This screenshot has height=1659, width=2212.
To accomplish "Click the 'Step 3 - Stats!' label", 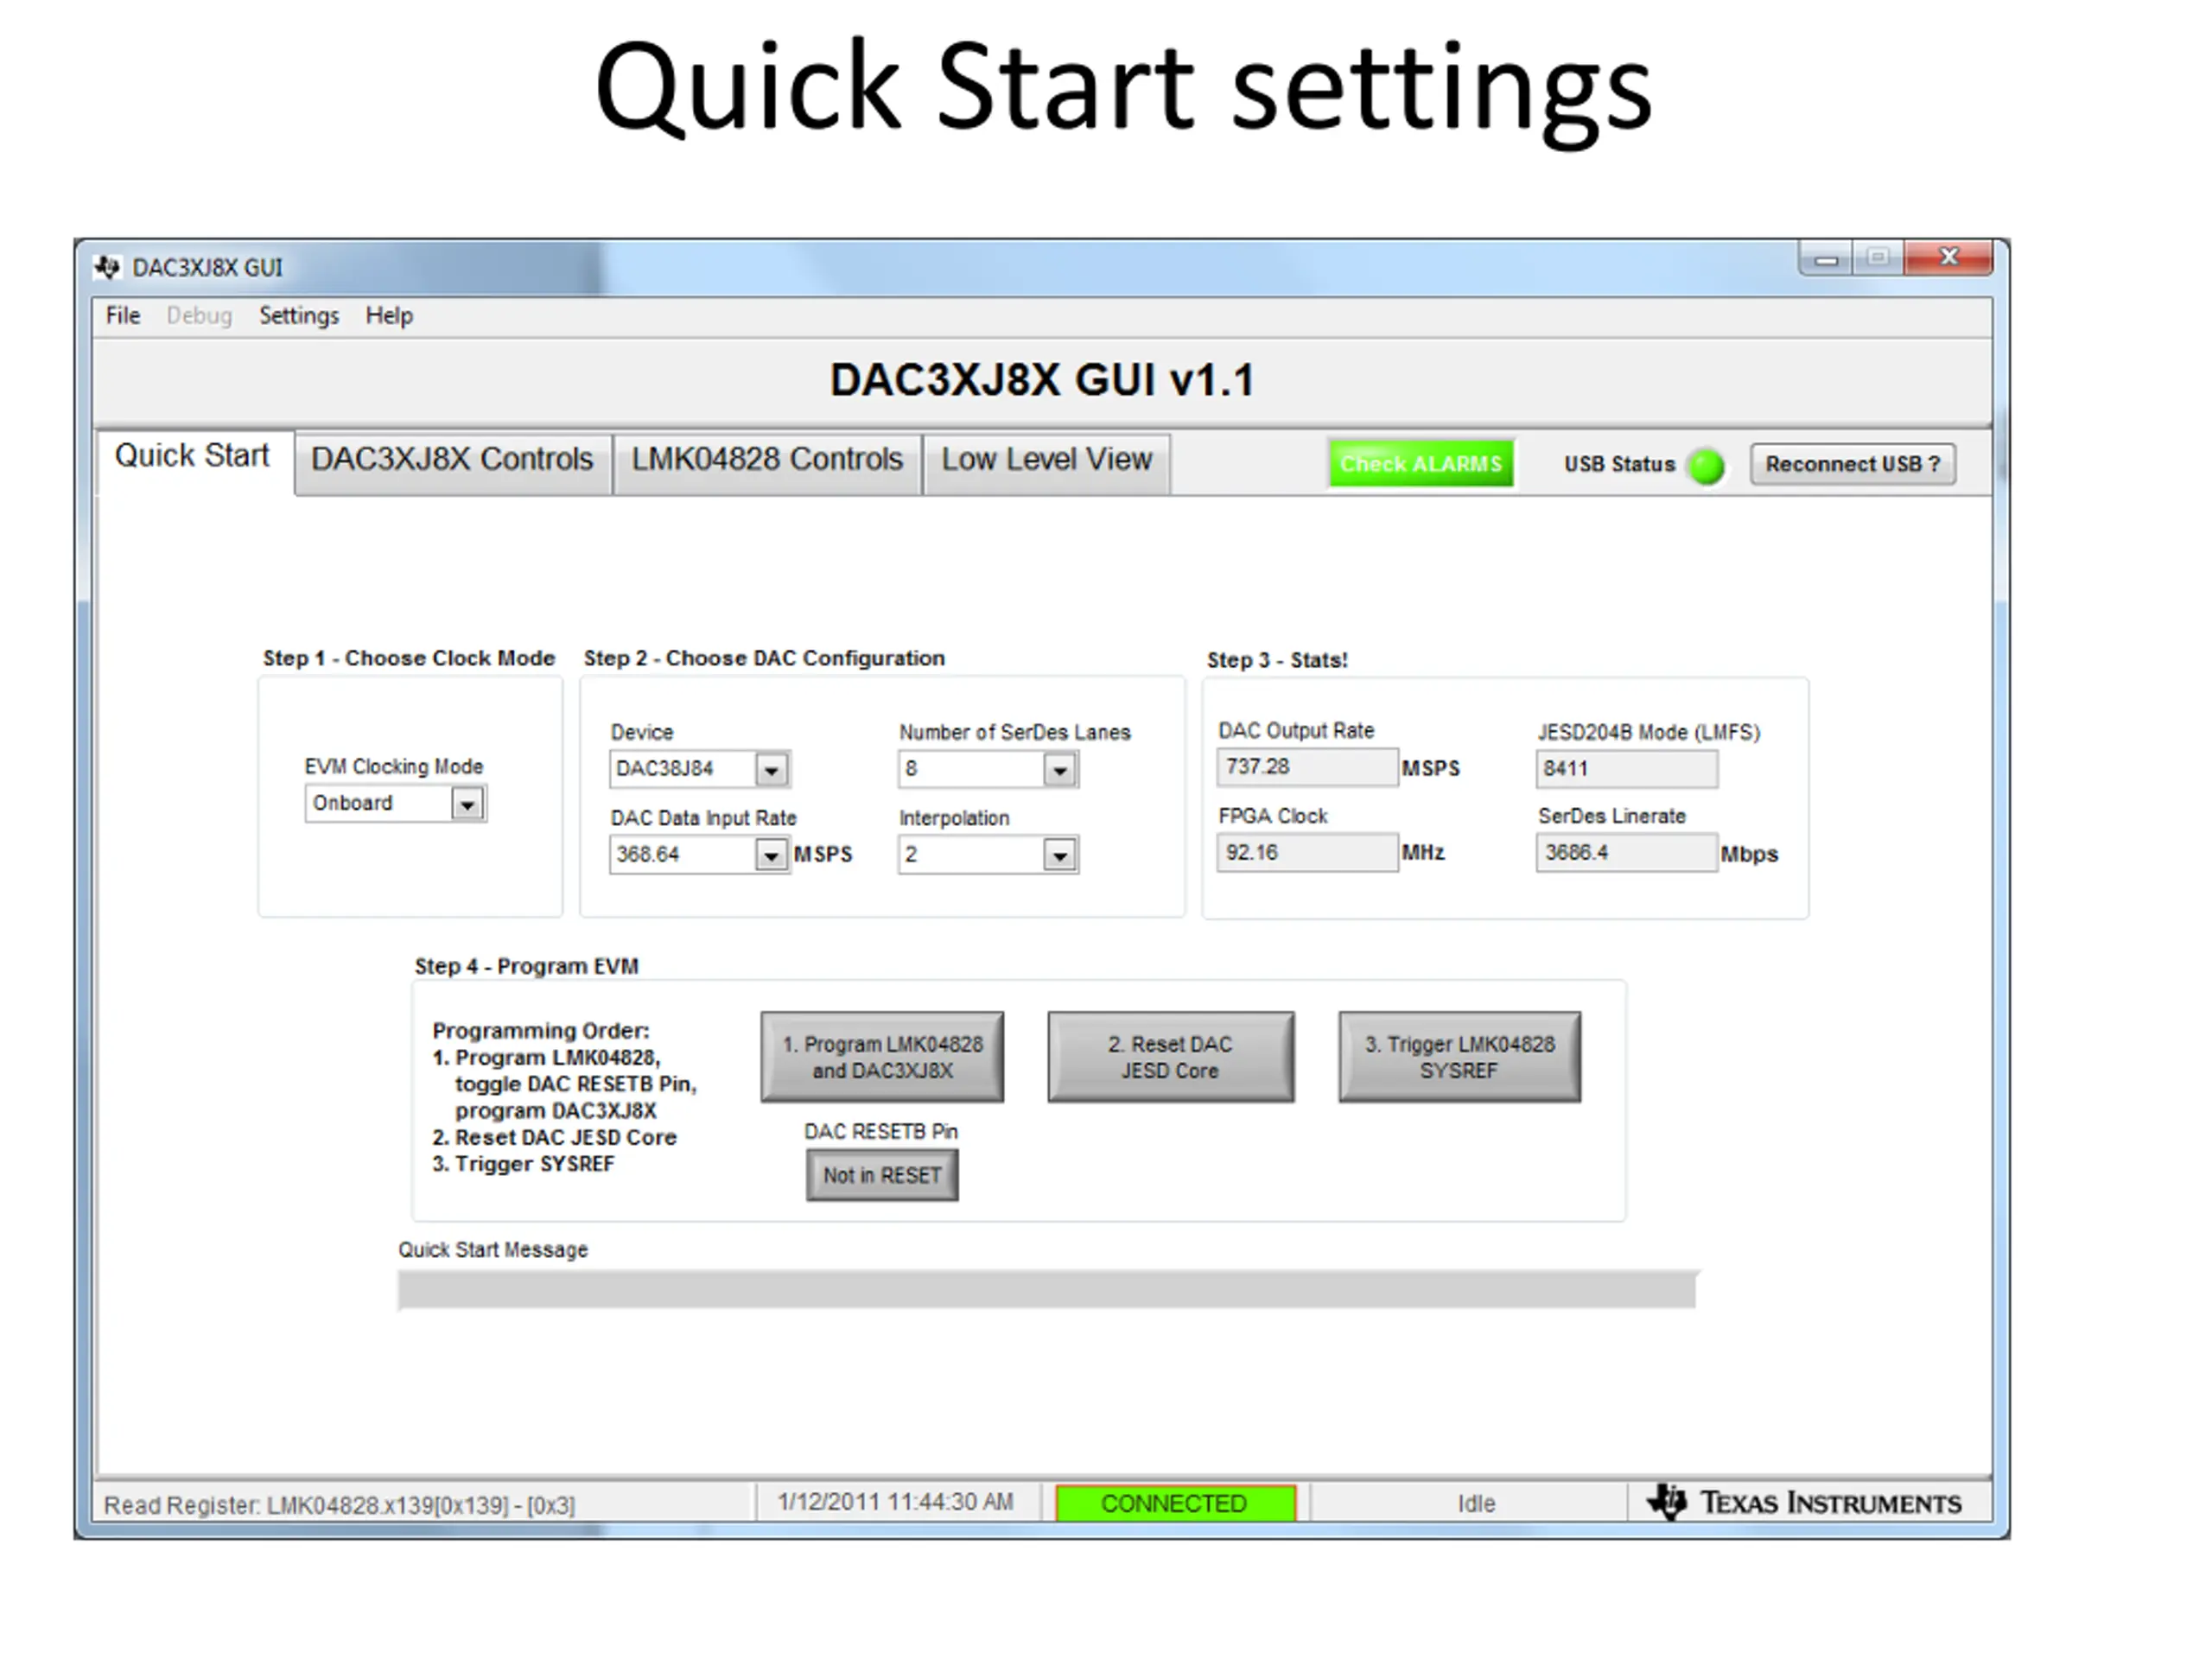I will pos(1277,660).
